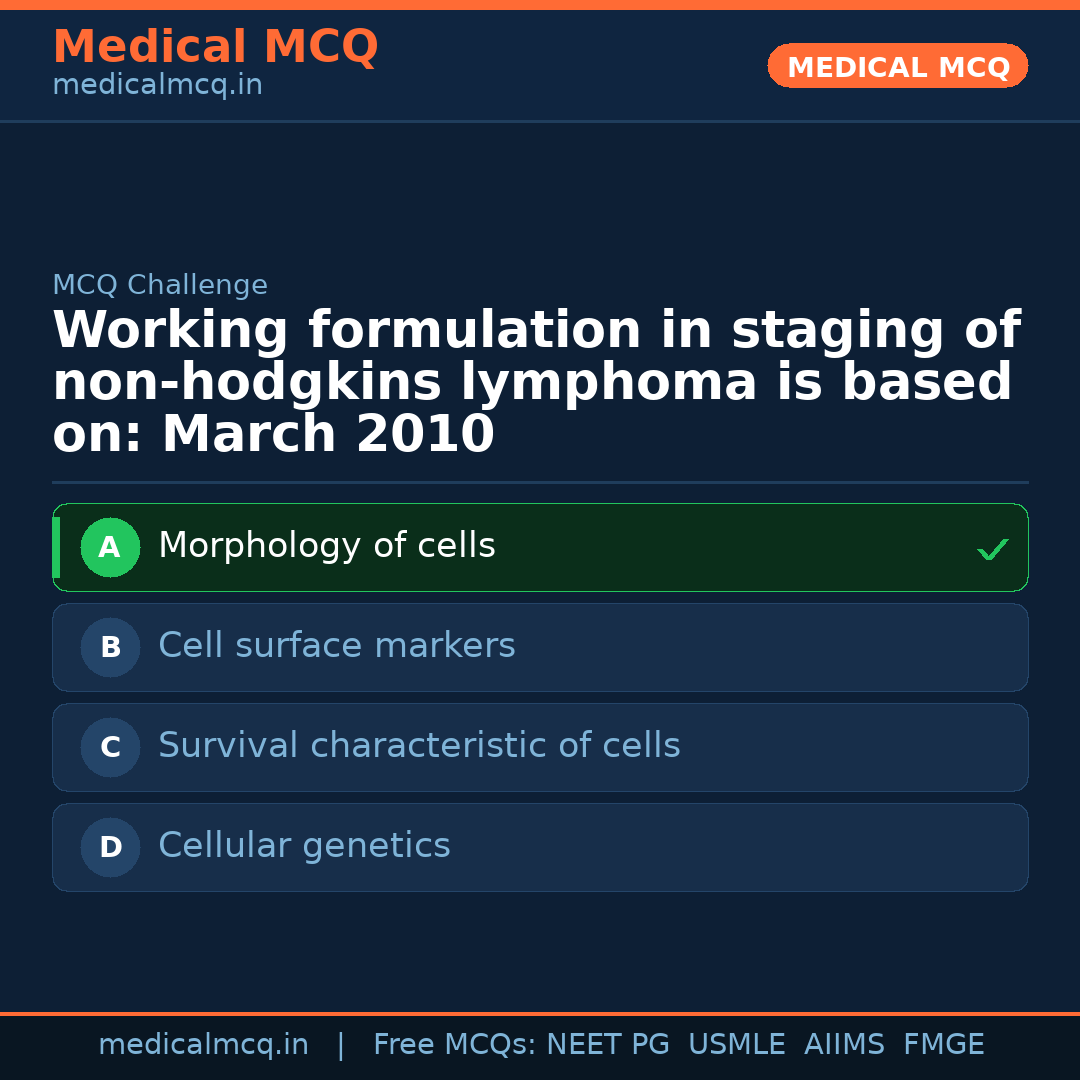The width and height of the screenshot is (1080, 1080).
Task: Select the Morphology of cells answer text
Action: tap(327, 546)
